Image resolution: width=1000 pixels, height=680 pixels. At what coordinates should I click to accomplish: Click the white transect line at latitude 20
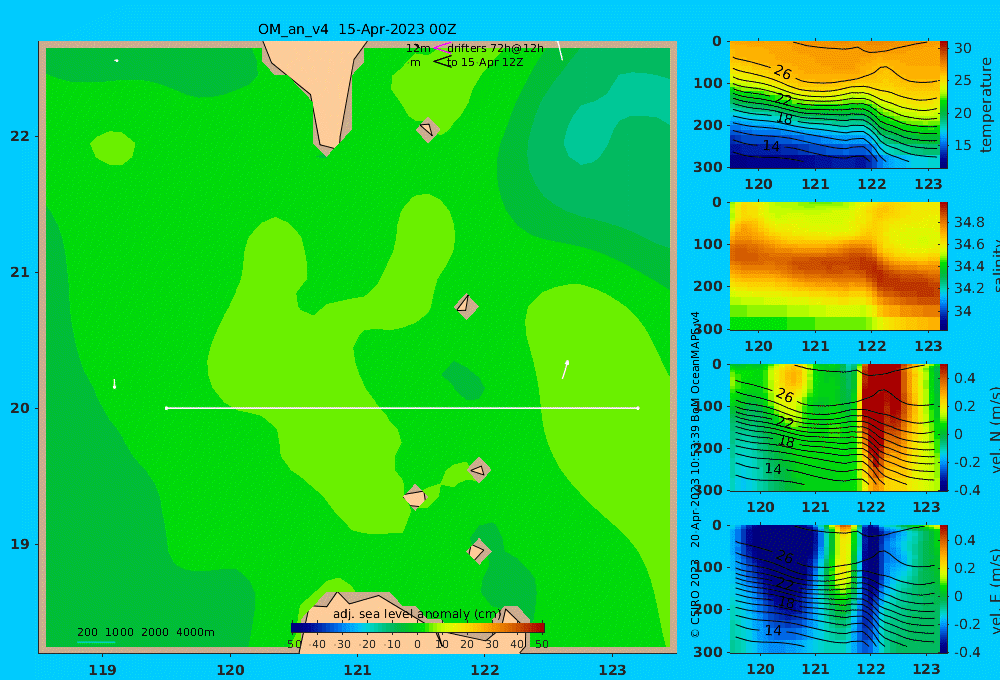tap(402, 408)
